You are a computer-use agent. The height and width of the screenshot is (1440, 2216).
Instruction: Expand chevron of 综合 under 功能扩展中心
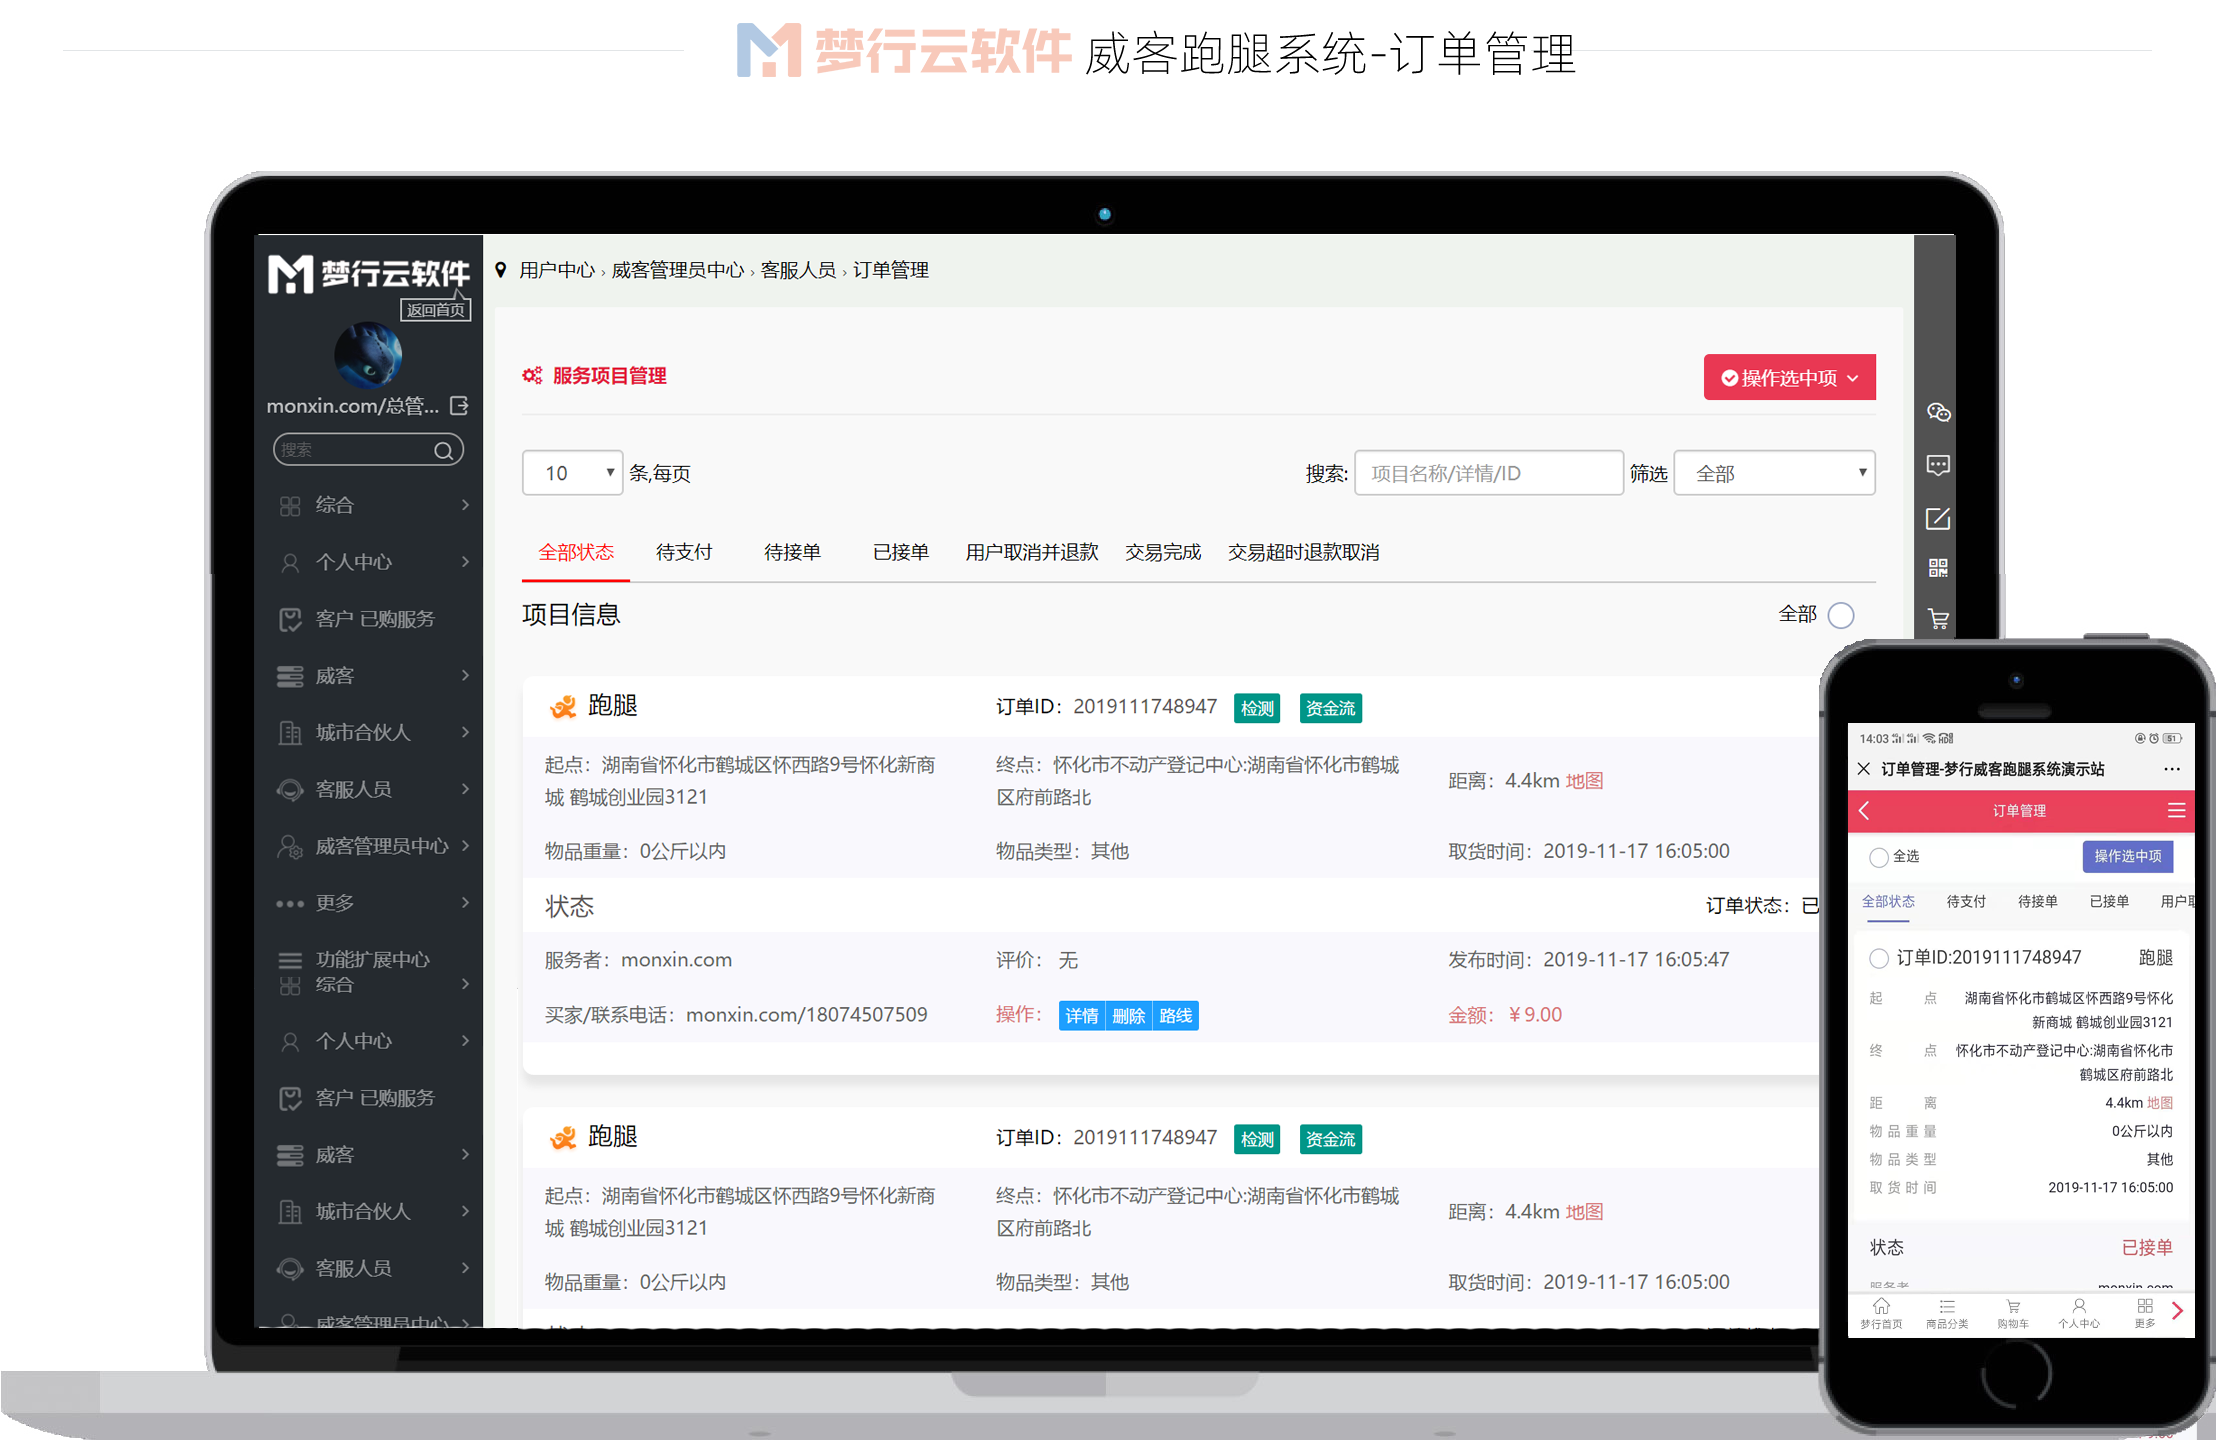[x=465, y=984]
